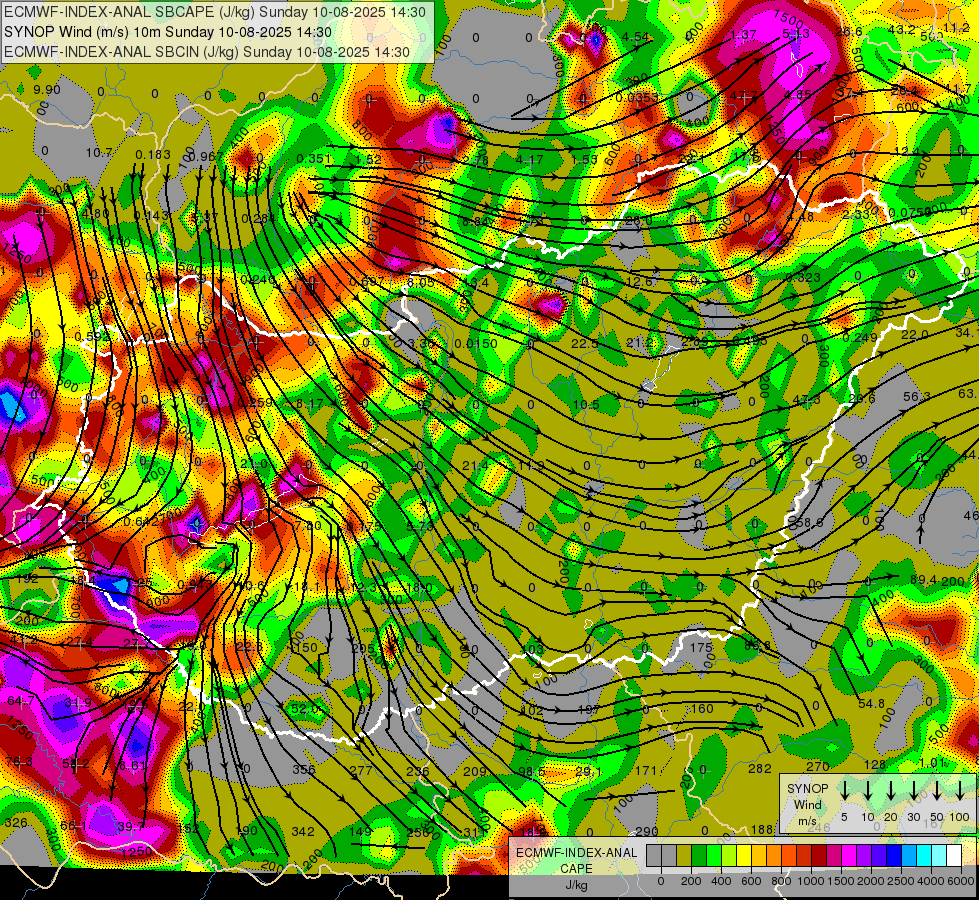Select the 'ECMWF-INDEX-ANAL SBCIN' title line
979x900 pixels.
[x=207, y=52]
